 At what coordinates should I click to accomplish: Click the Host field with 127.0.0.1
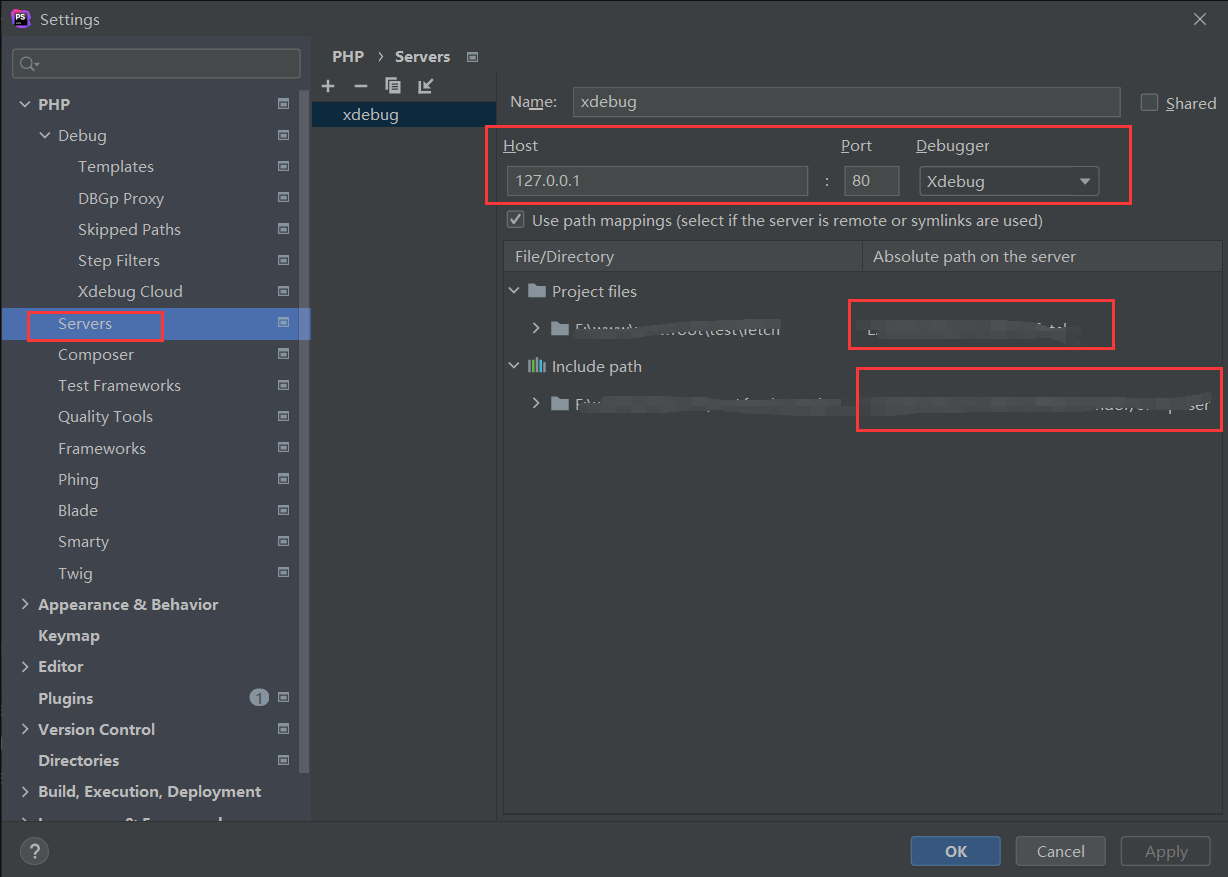[x=657, y=181]
